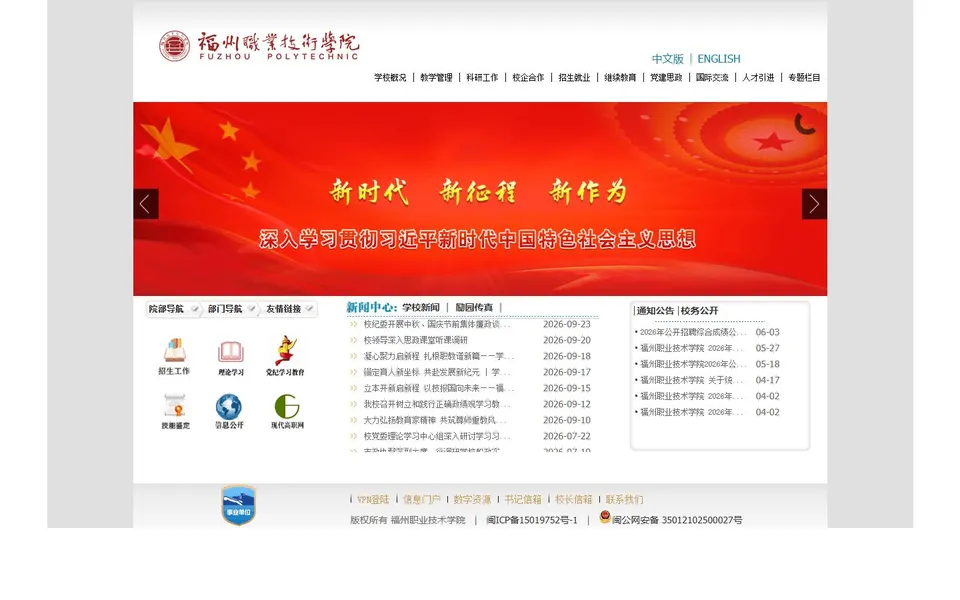Viewport: 960px width, 600px height.
Task: Open the 科研工作 menu
Action: click(482, 77)
